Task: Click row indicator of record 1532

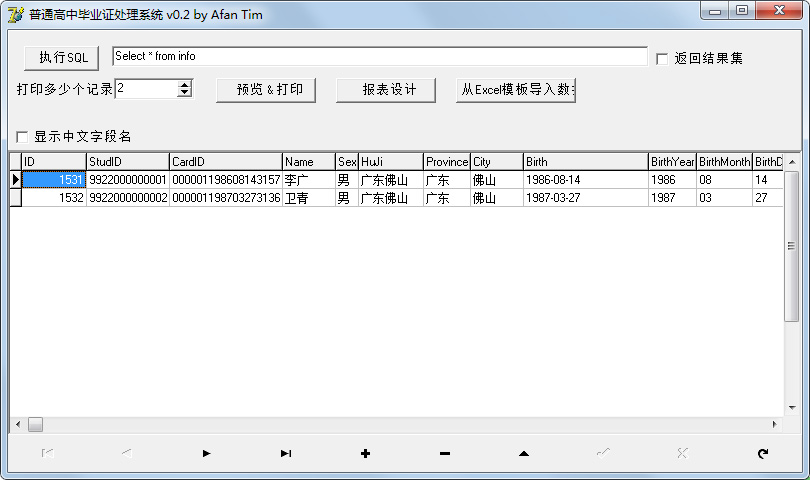Action: [15, 198]
